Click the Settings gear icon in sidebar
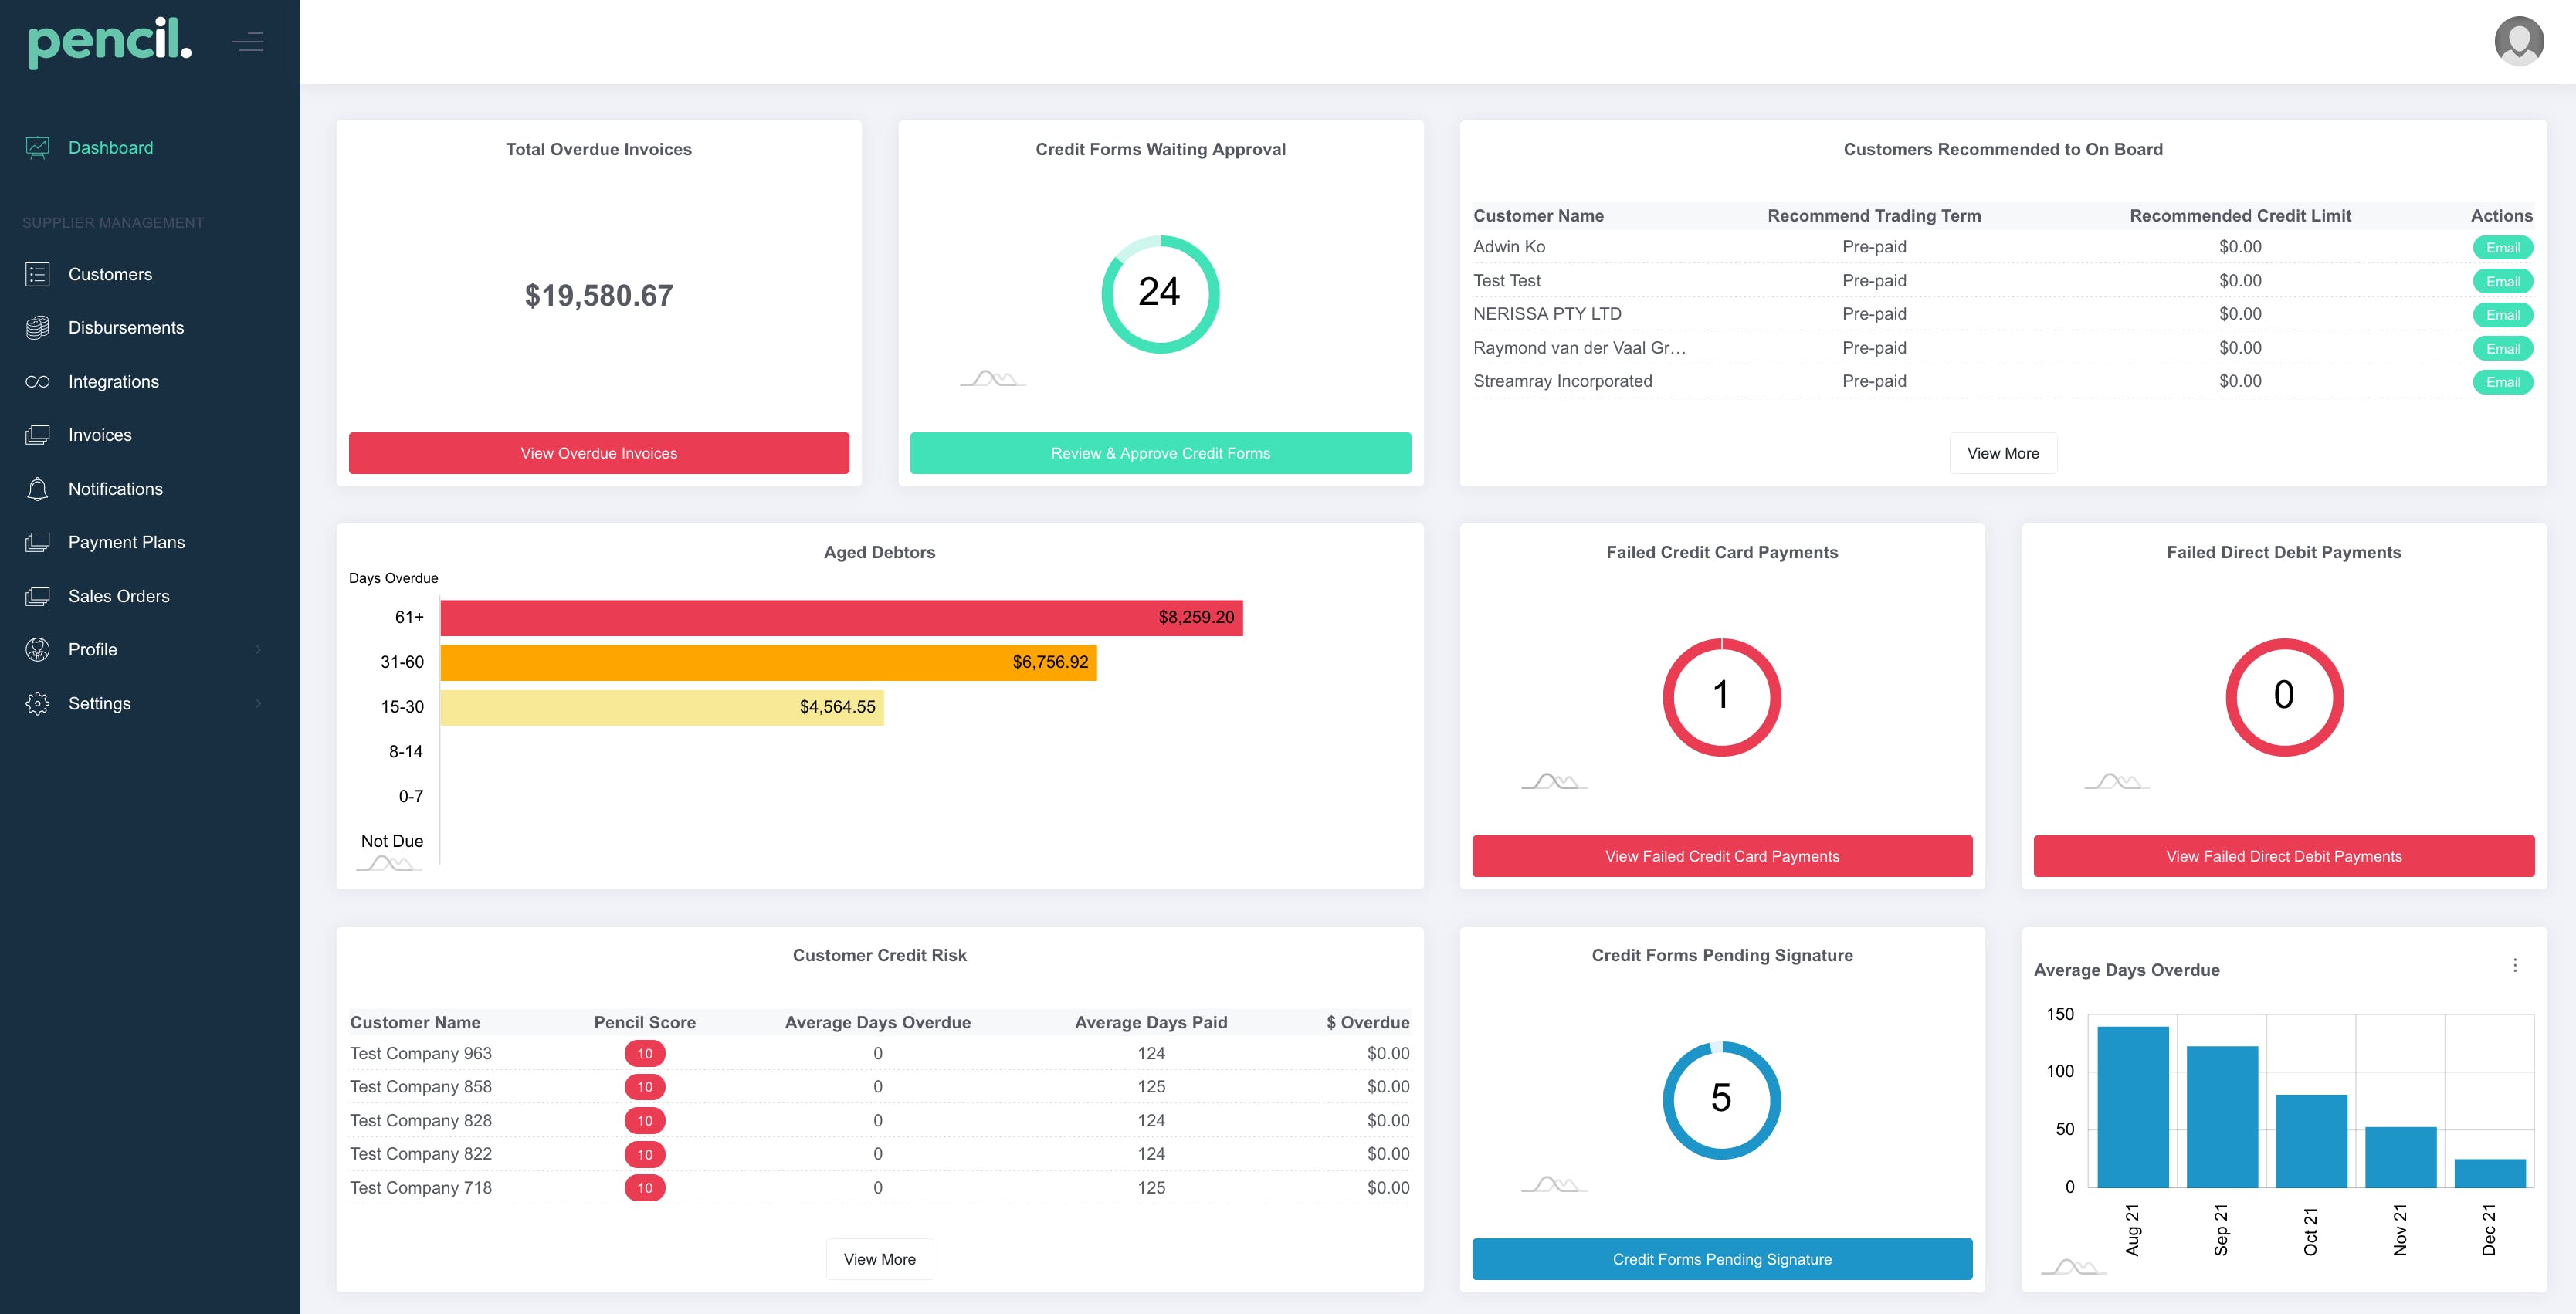2576x1314 pixels. (38, 703)
